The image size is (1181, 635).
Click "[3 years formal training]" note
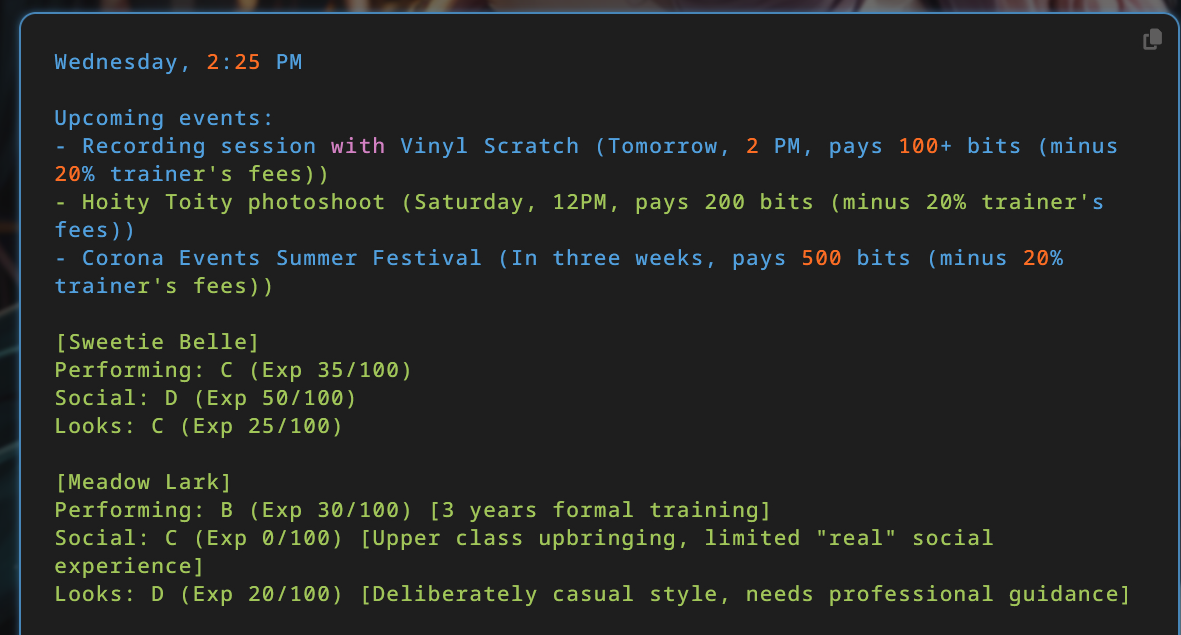pos(600,510)
